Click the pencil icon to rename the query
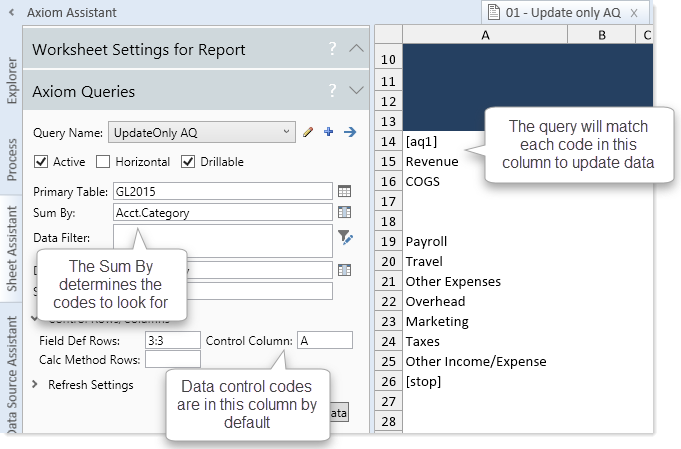This screenshot has height=449, width=681. coord(309,132)
